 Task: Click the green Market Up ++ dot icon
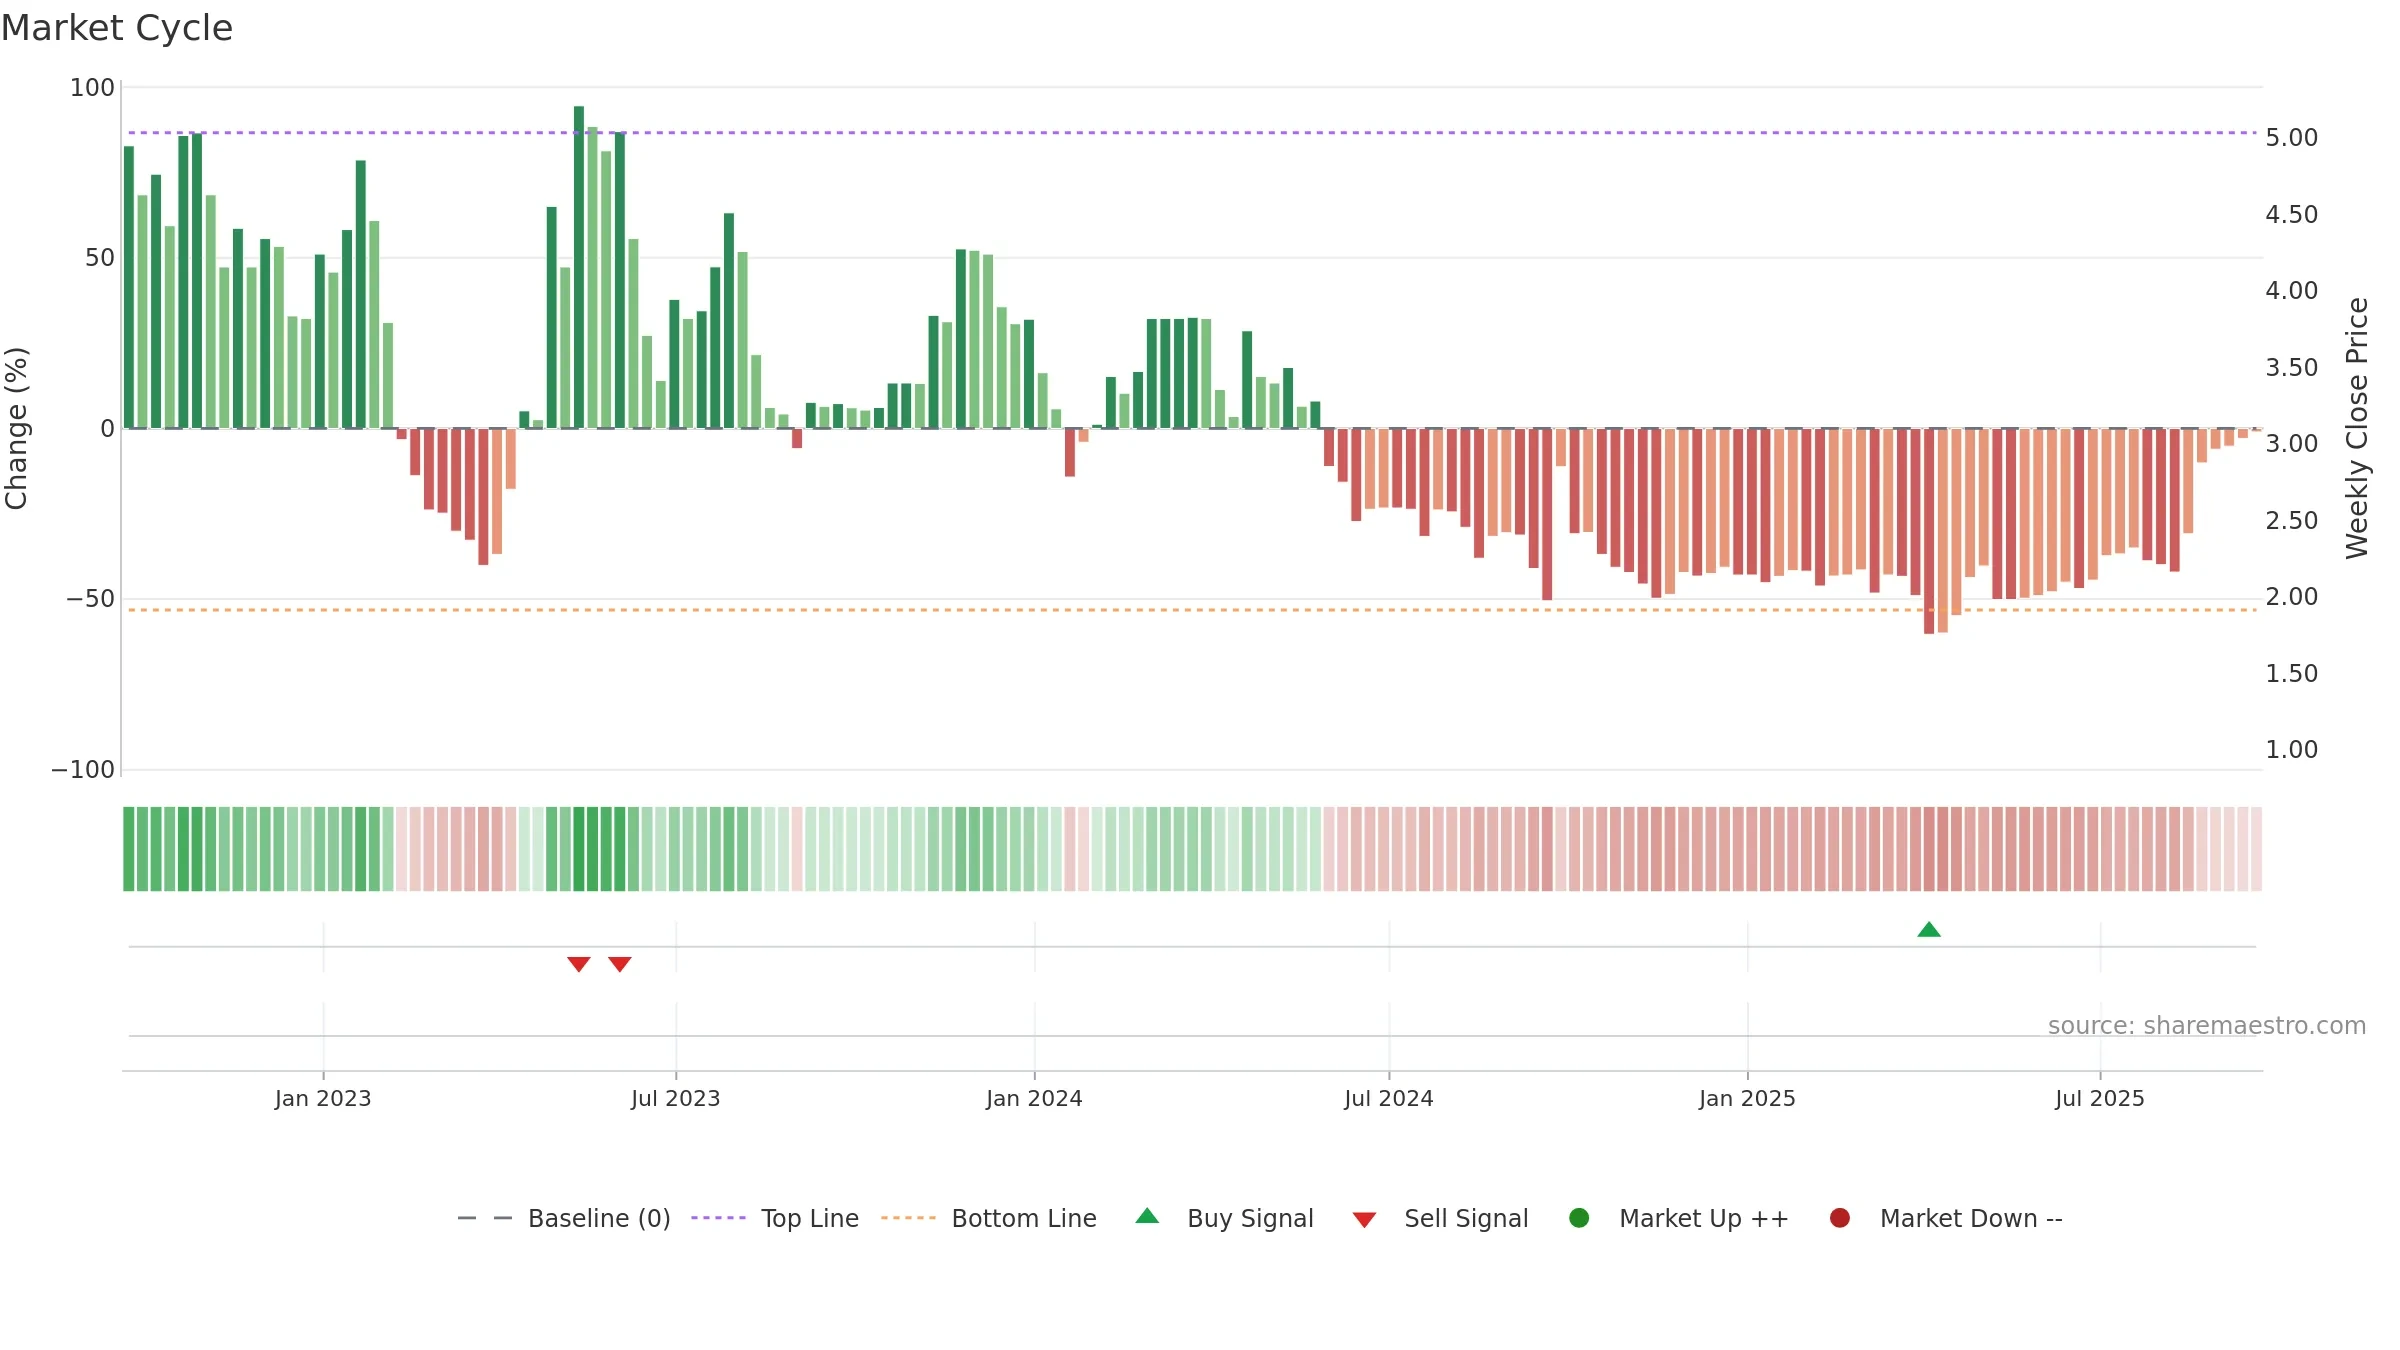pos(1580,1218)
